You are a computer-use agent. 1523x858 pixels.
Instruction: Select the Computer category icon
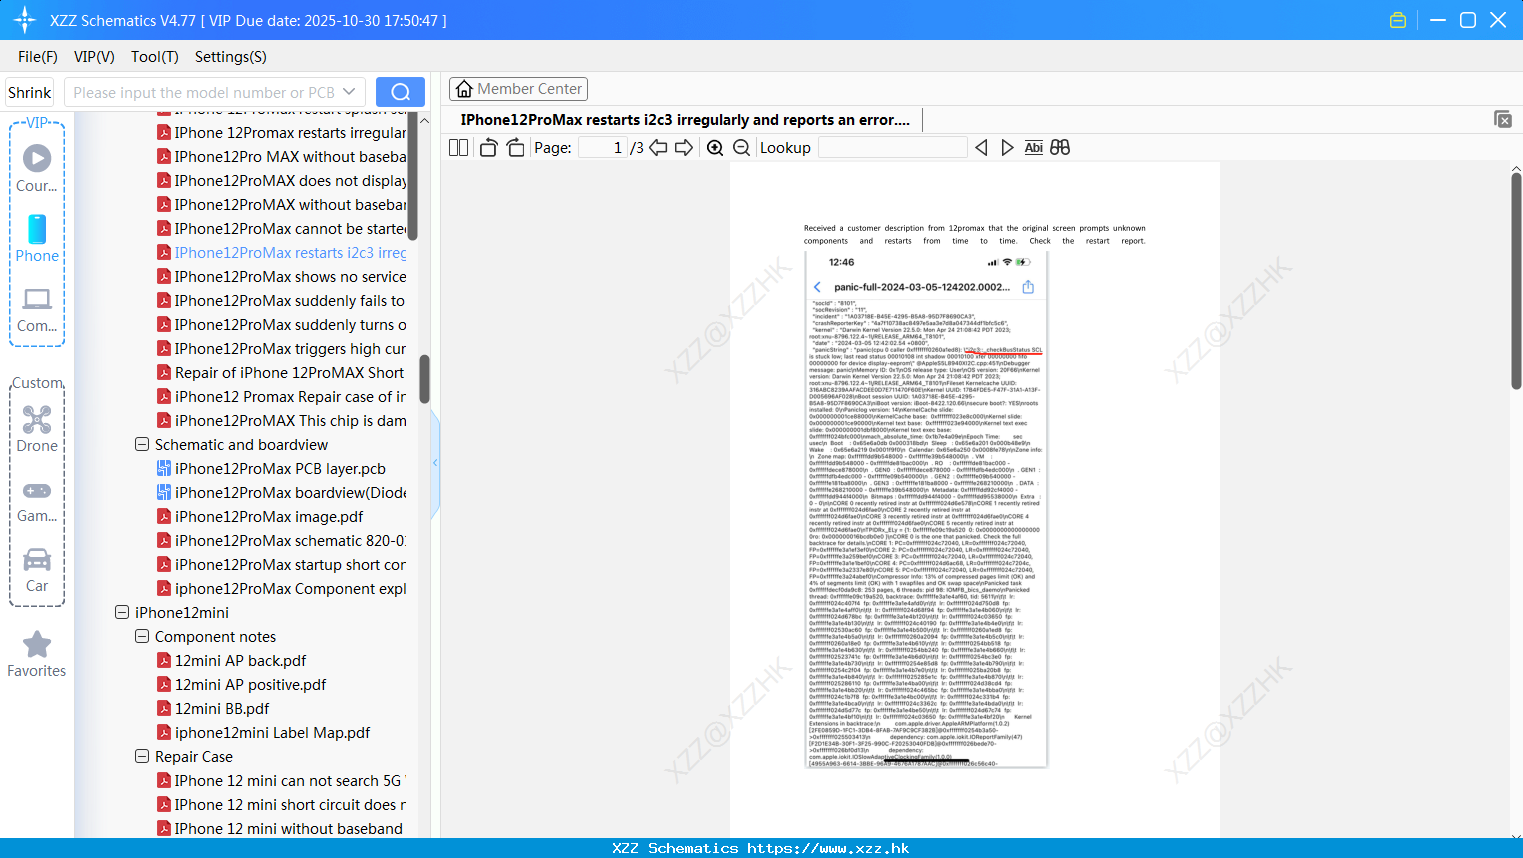(37, 309)
